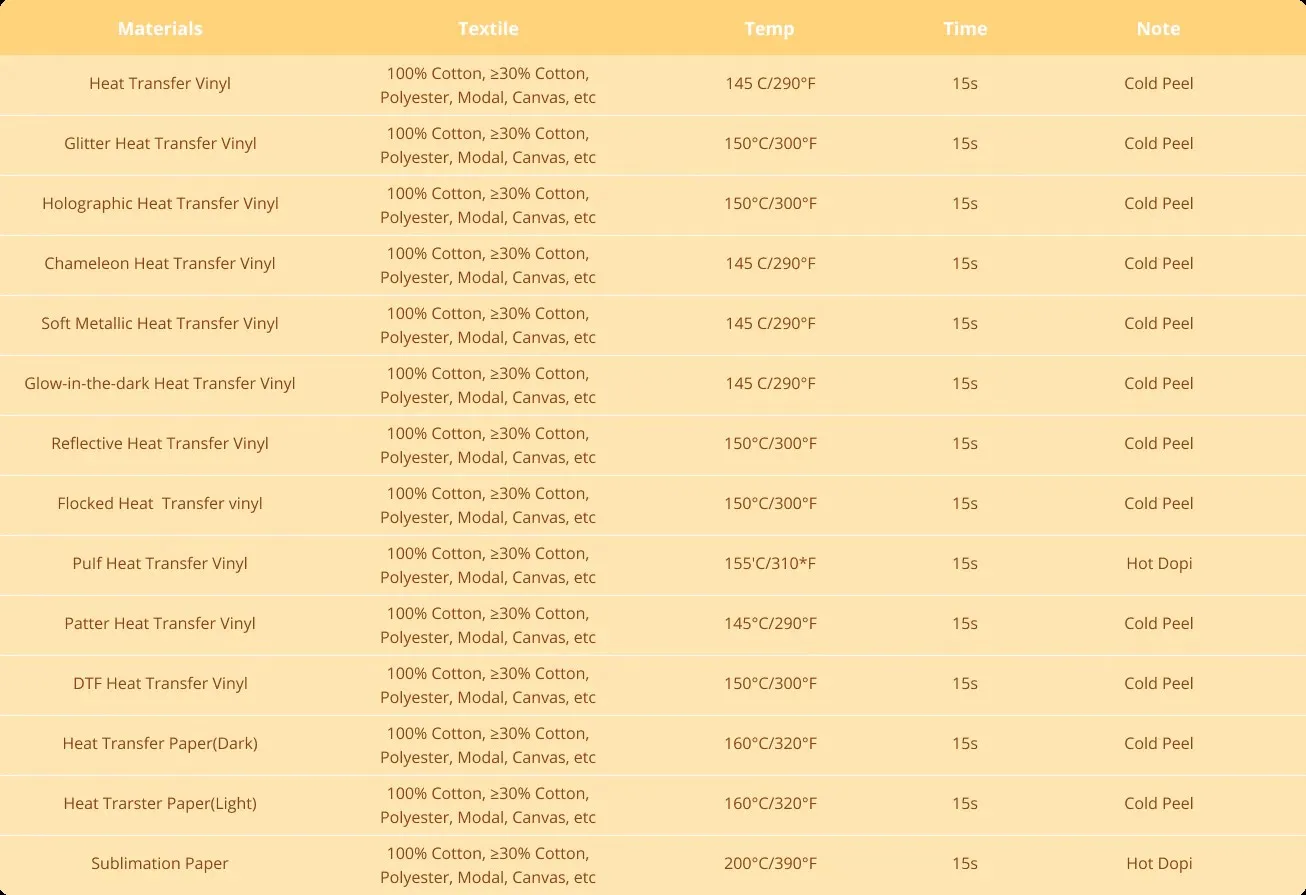Select the Glitter Heat Transfer Vinyl cell
The width and height of the screenshot is (1306, 895).
[x=160, y=143]
